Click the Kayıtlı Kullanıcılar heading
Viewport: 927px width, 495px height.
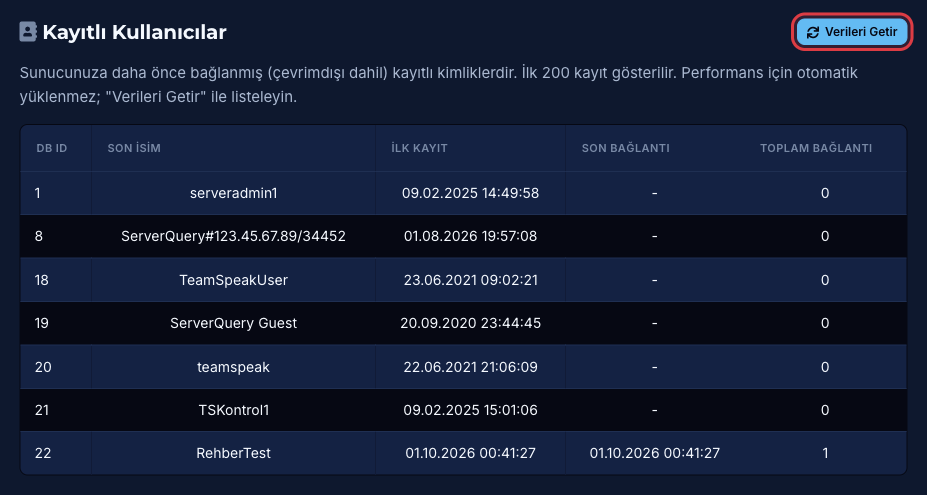pos(135,32)
